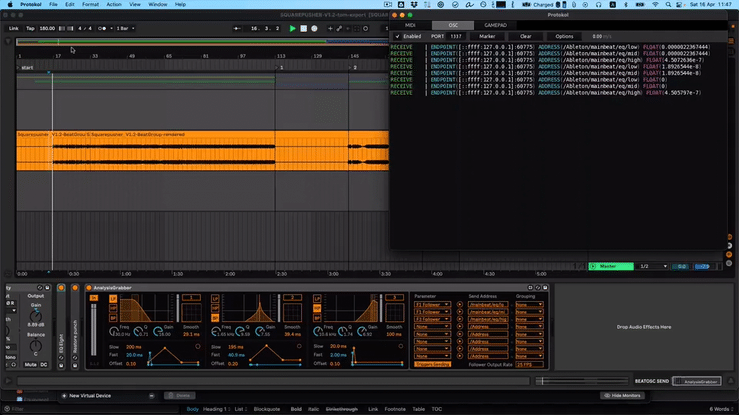
Task: Arm the Arrangement Record button
Action: pos(314,28)
